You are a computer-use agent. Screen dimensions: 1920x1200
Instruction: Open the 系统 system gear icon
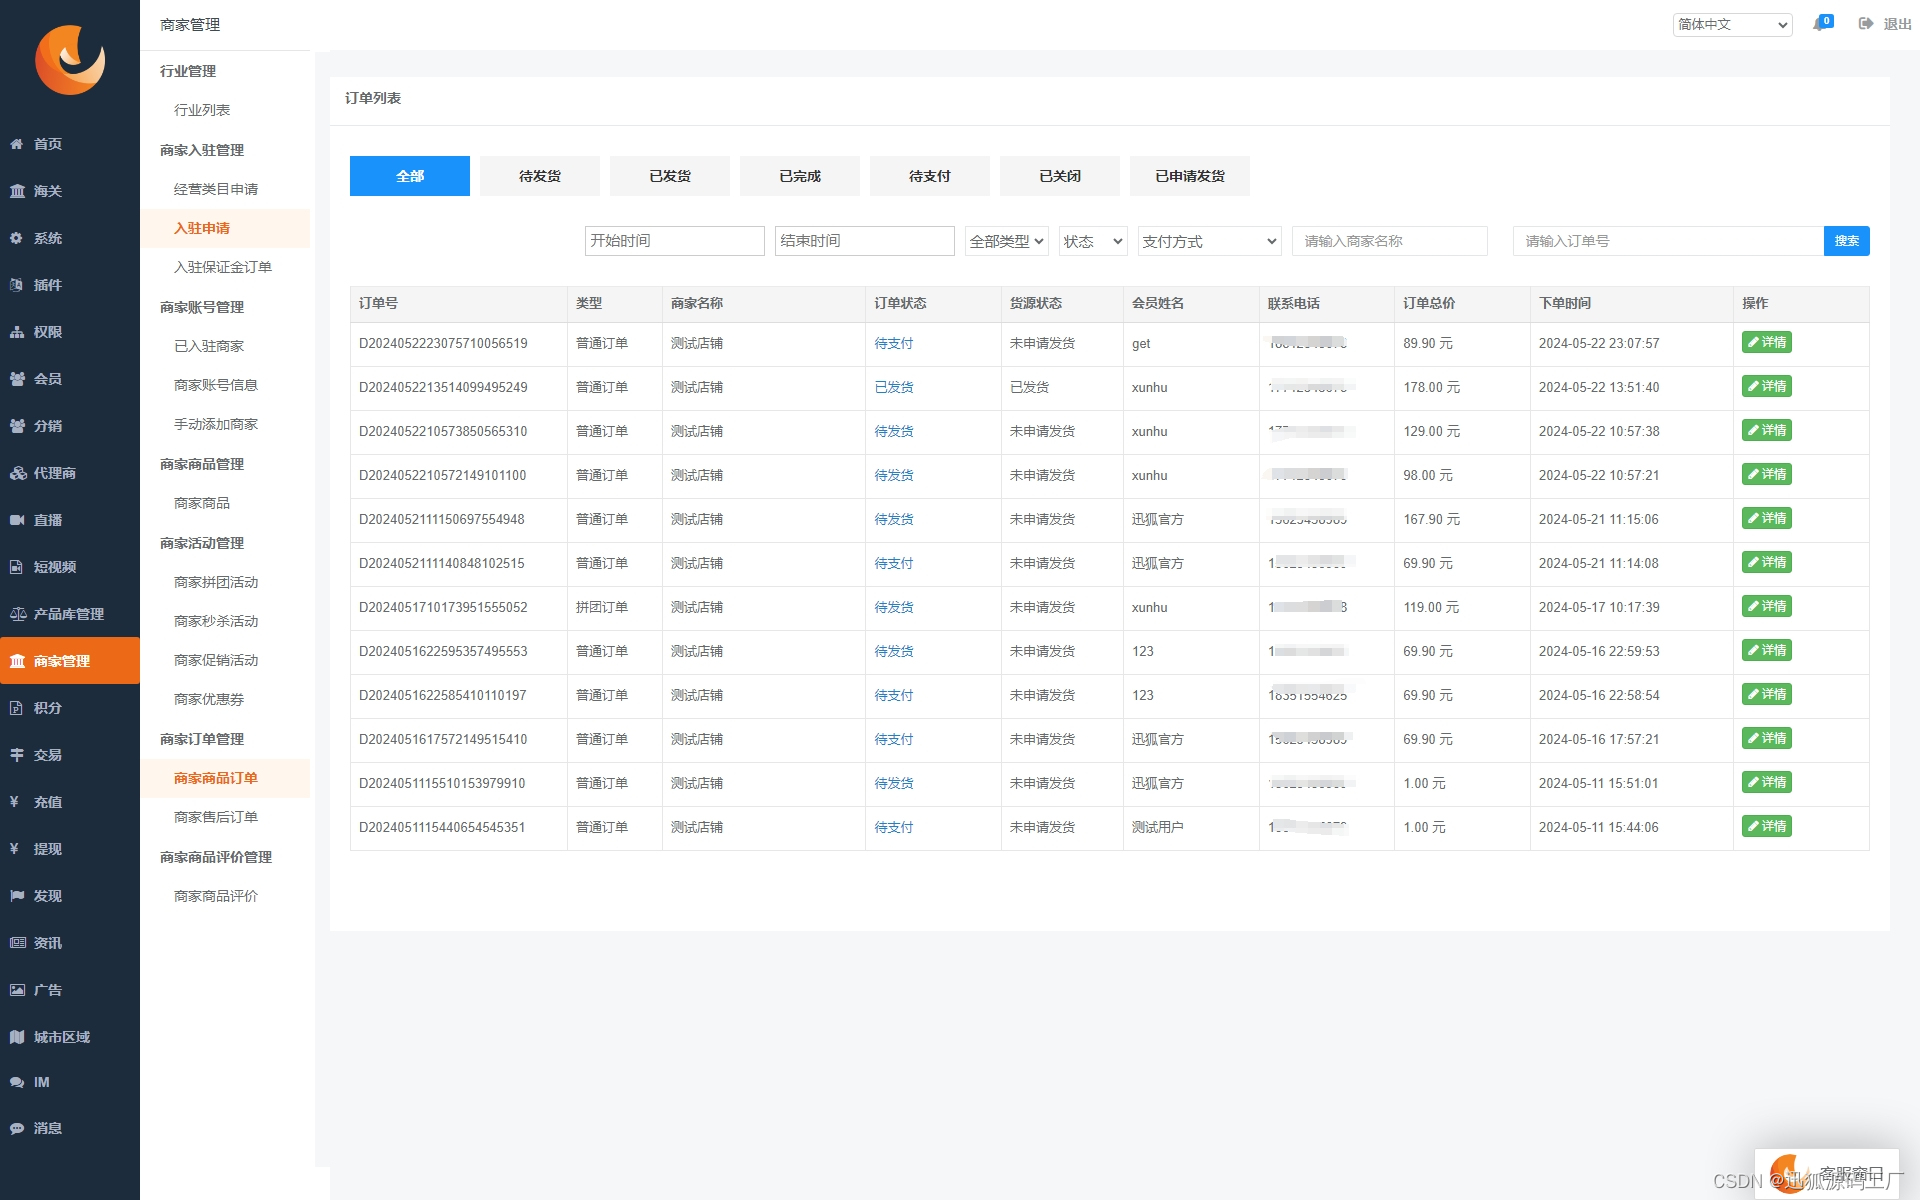17,238
